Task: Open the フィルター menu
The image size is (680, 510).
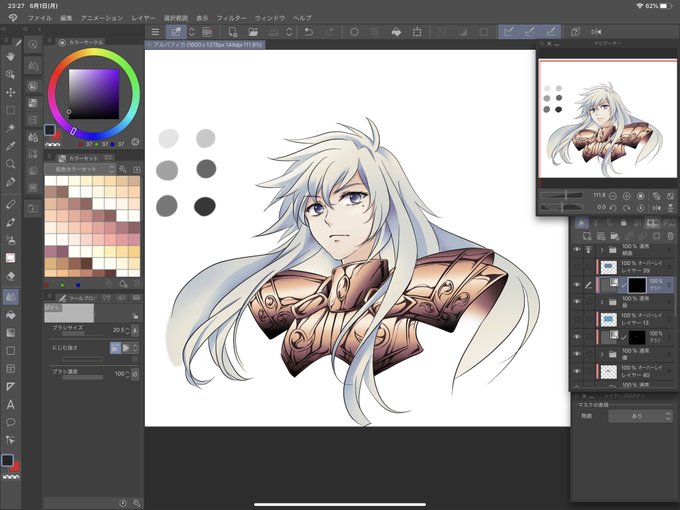Action: pyautogui.click(x=232, y=18)
